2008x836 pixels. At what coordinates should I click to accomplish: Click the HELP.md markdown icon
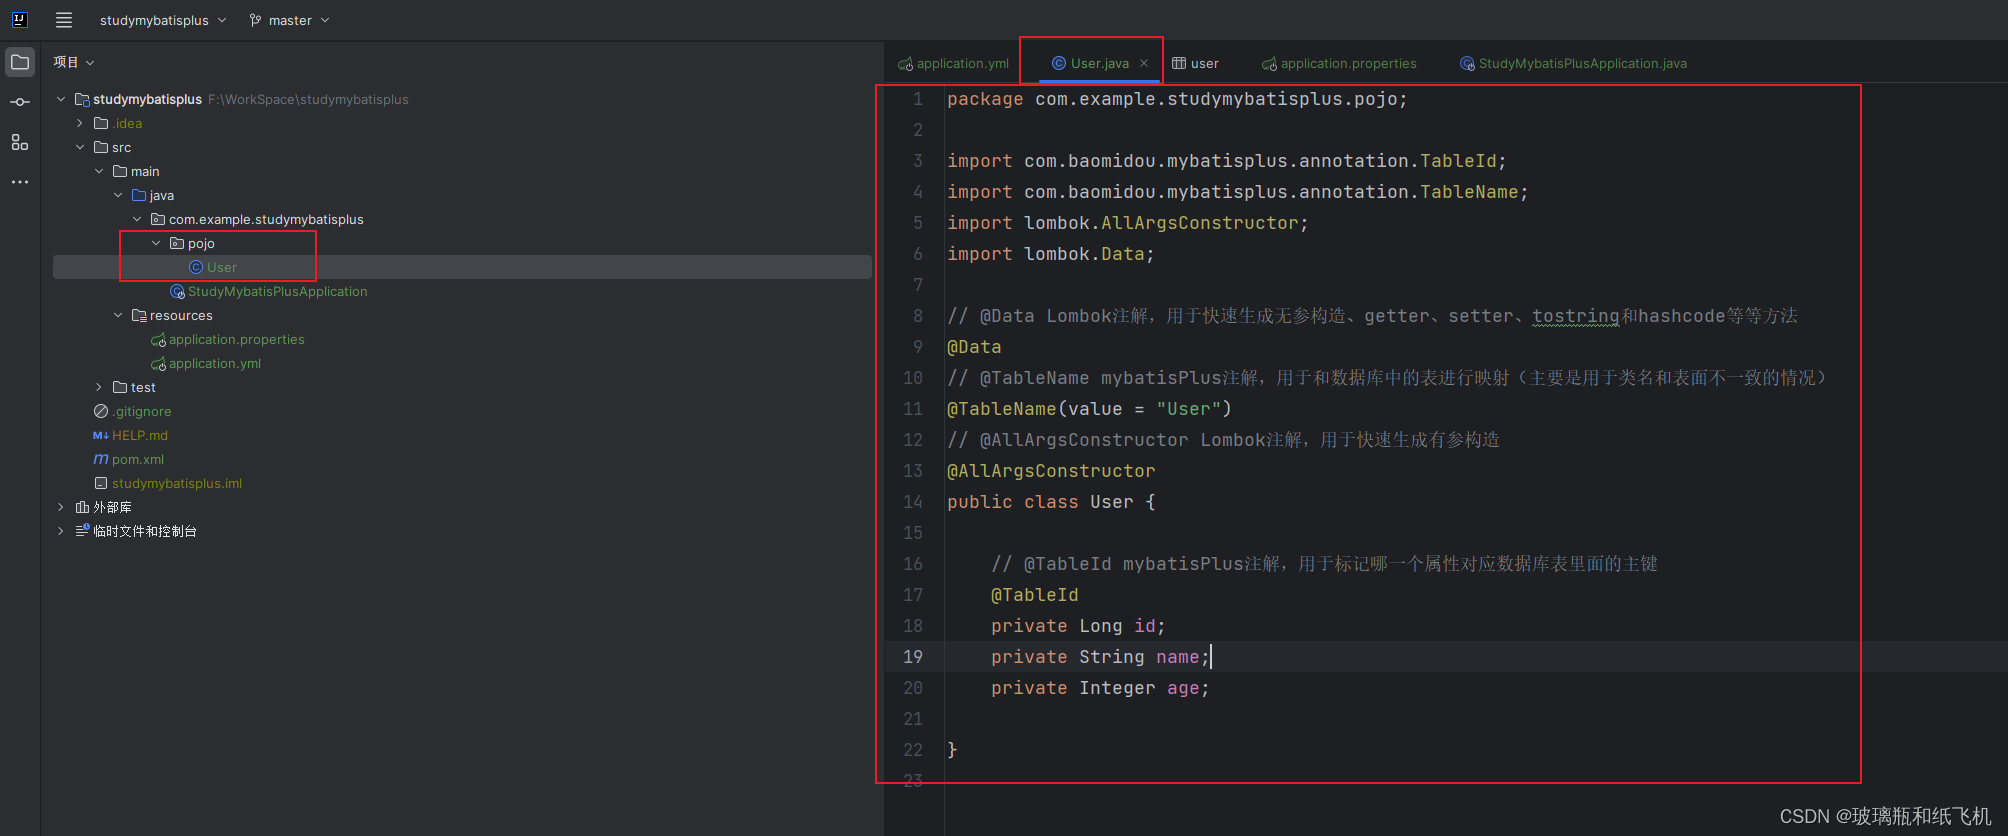pyautogui.click(x=101, y=435)
